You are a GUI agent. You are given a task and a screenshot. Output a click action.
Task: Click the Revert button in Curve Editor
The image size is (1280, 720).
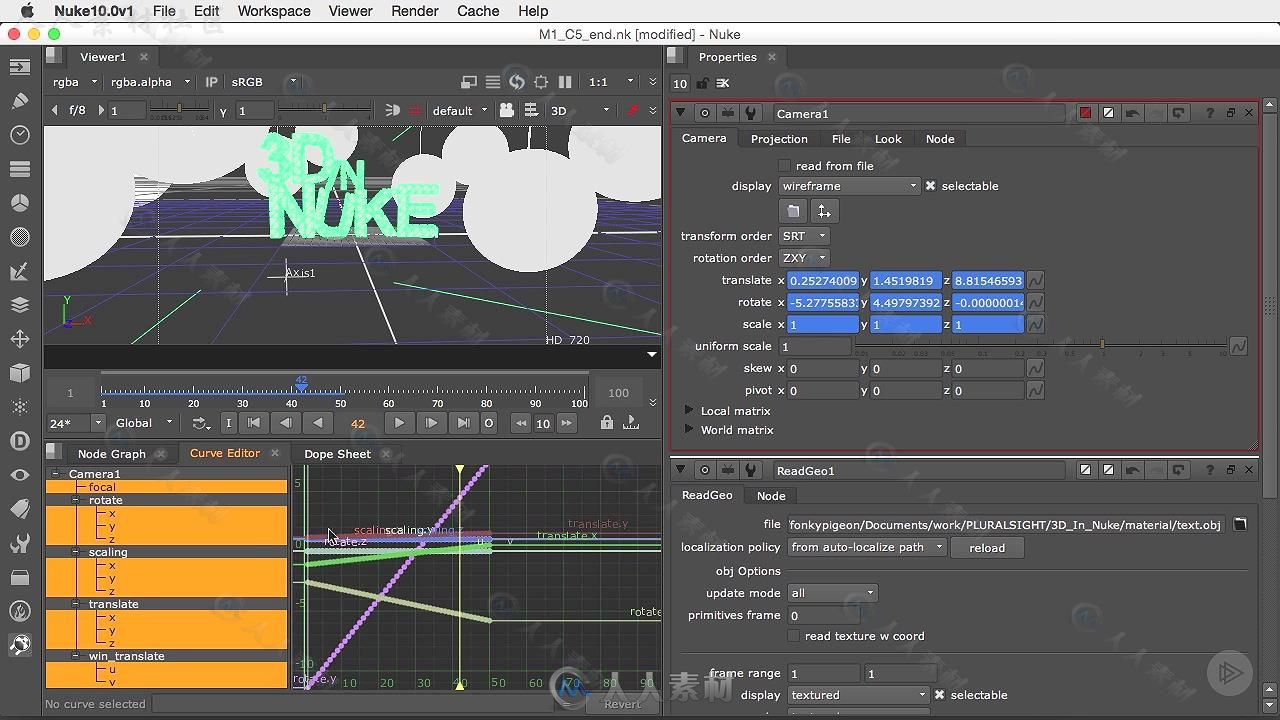(x=622, y=704)
